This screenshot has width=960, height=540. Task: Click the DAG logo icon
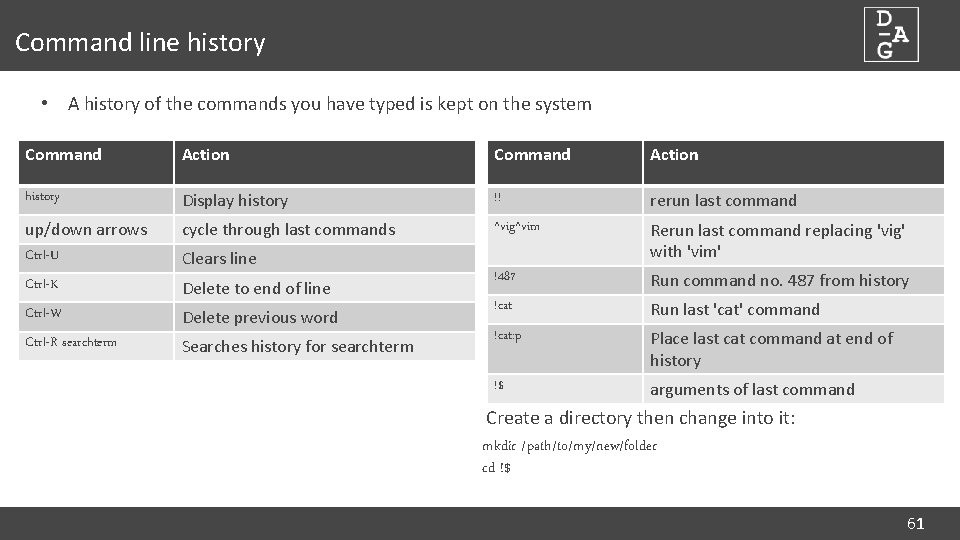pos(891,35)
